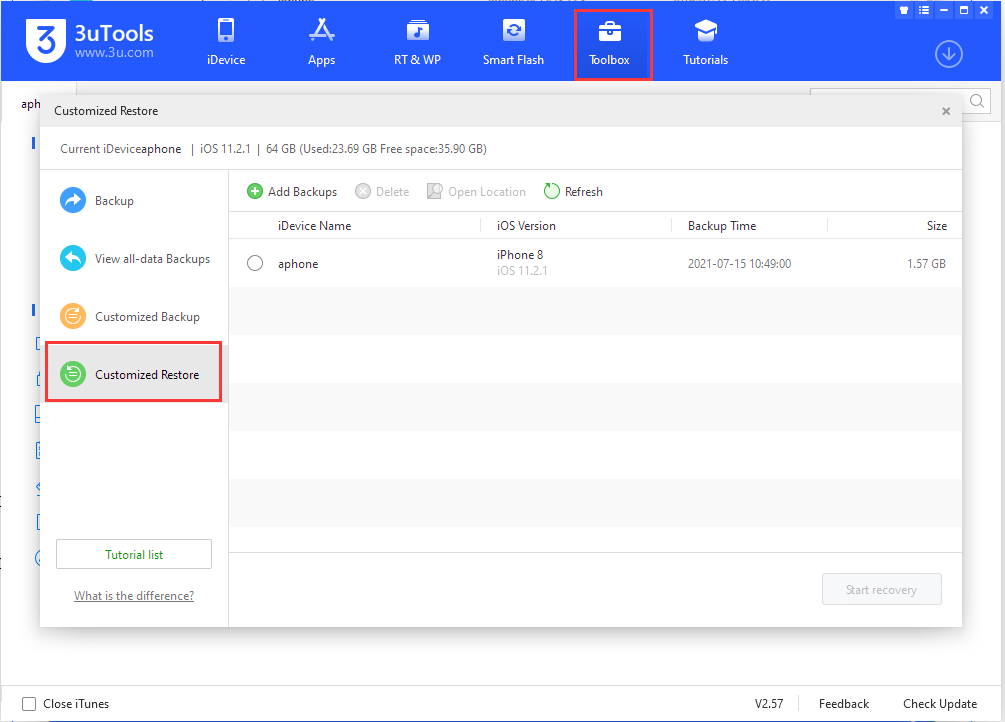Open the Feedback link
Screen dimensions: 1005x722
pos(843,704)
